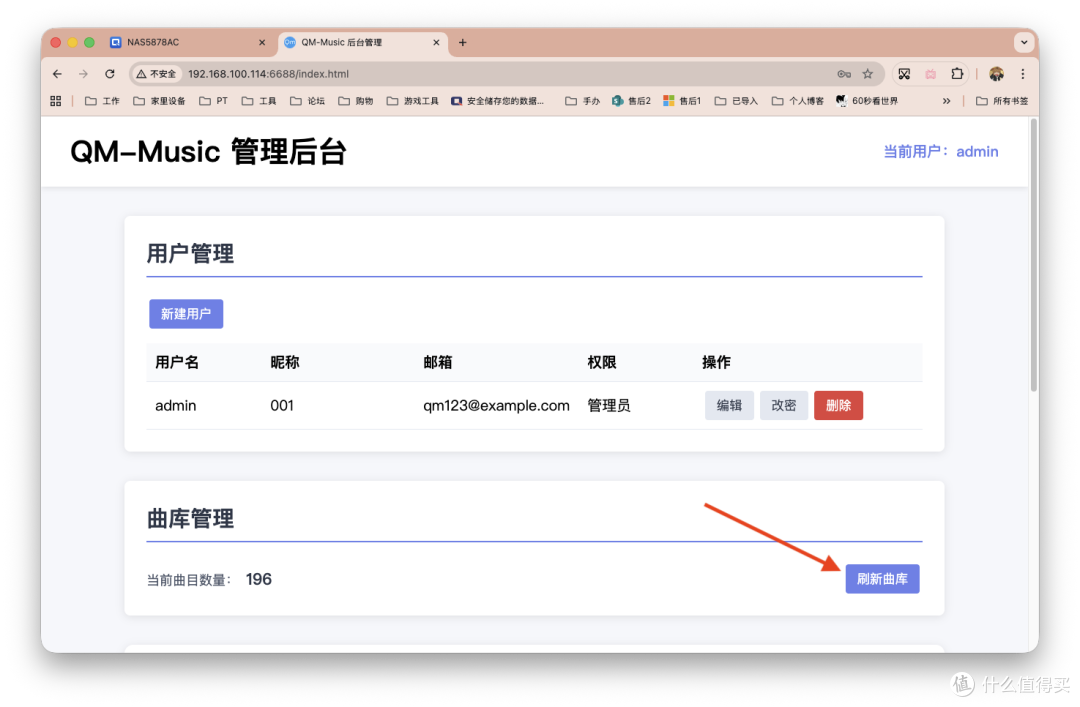1080x707 pixels.
Task: Click 刷新曲库 to refresh the music library
Action: (882, 579)
